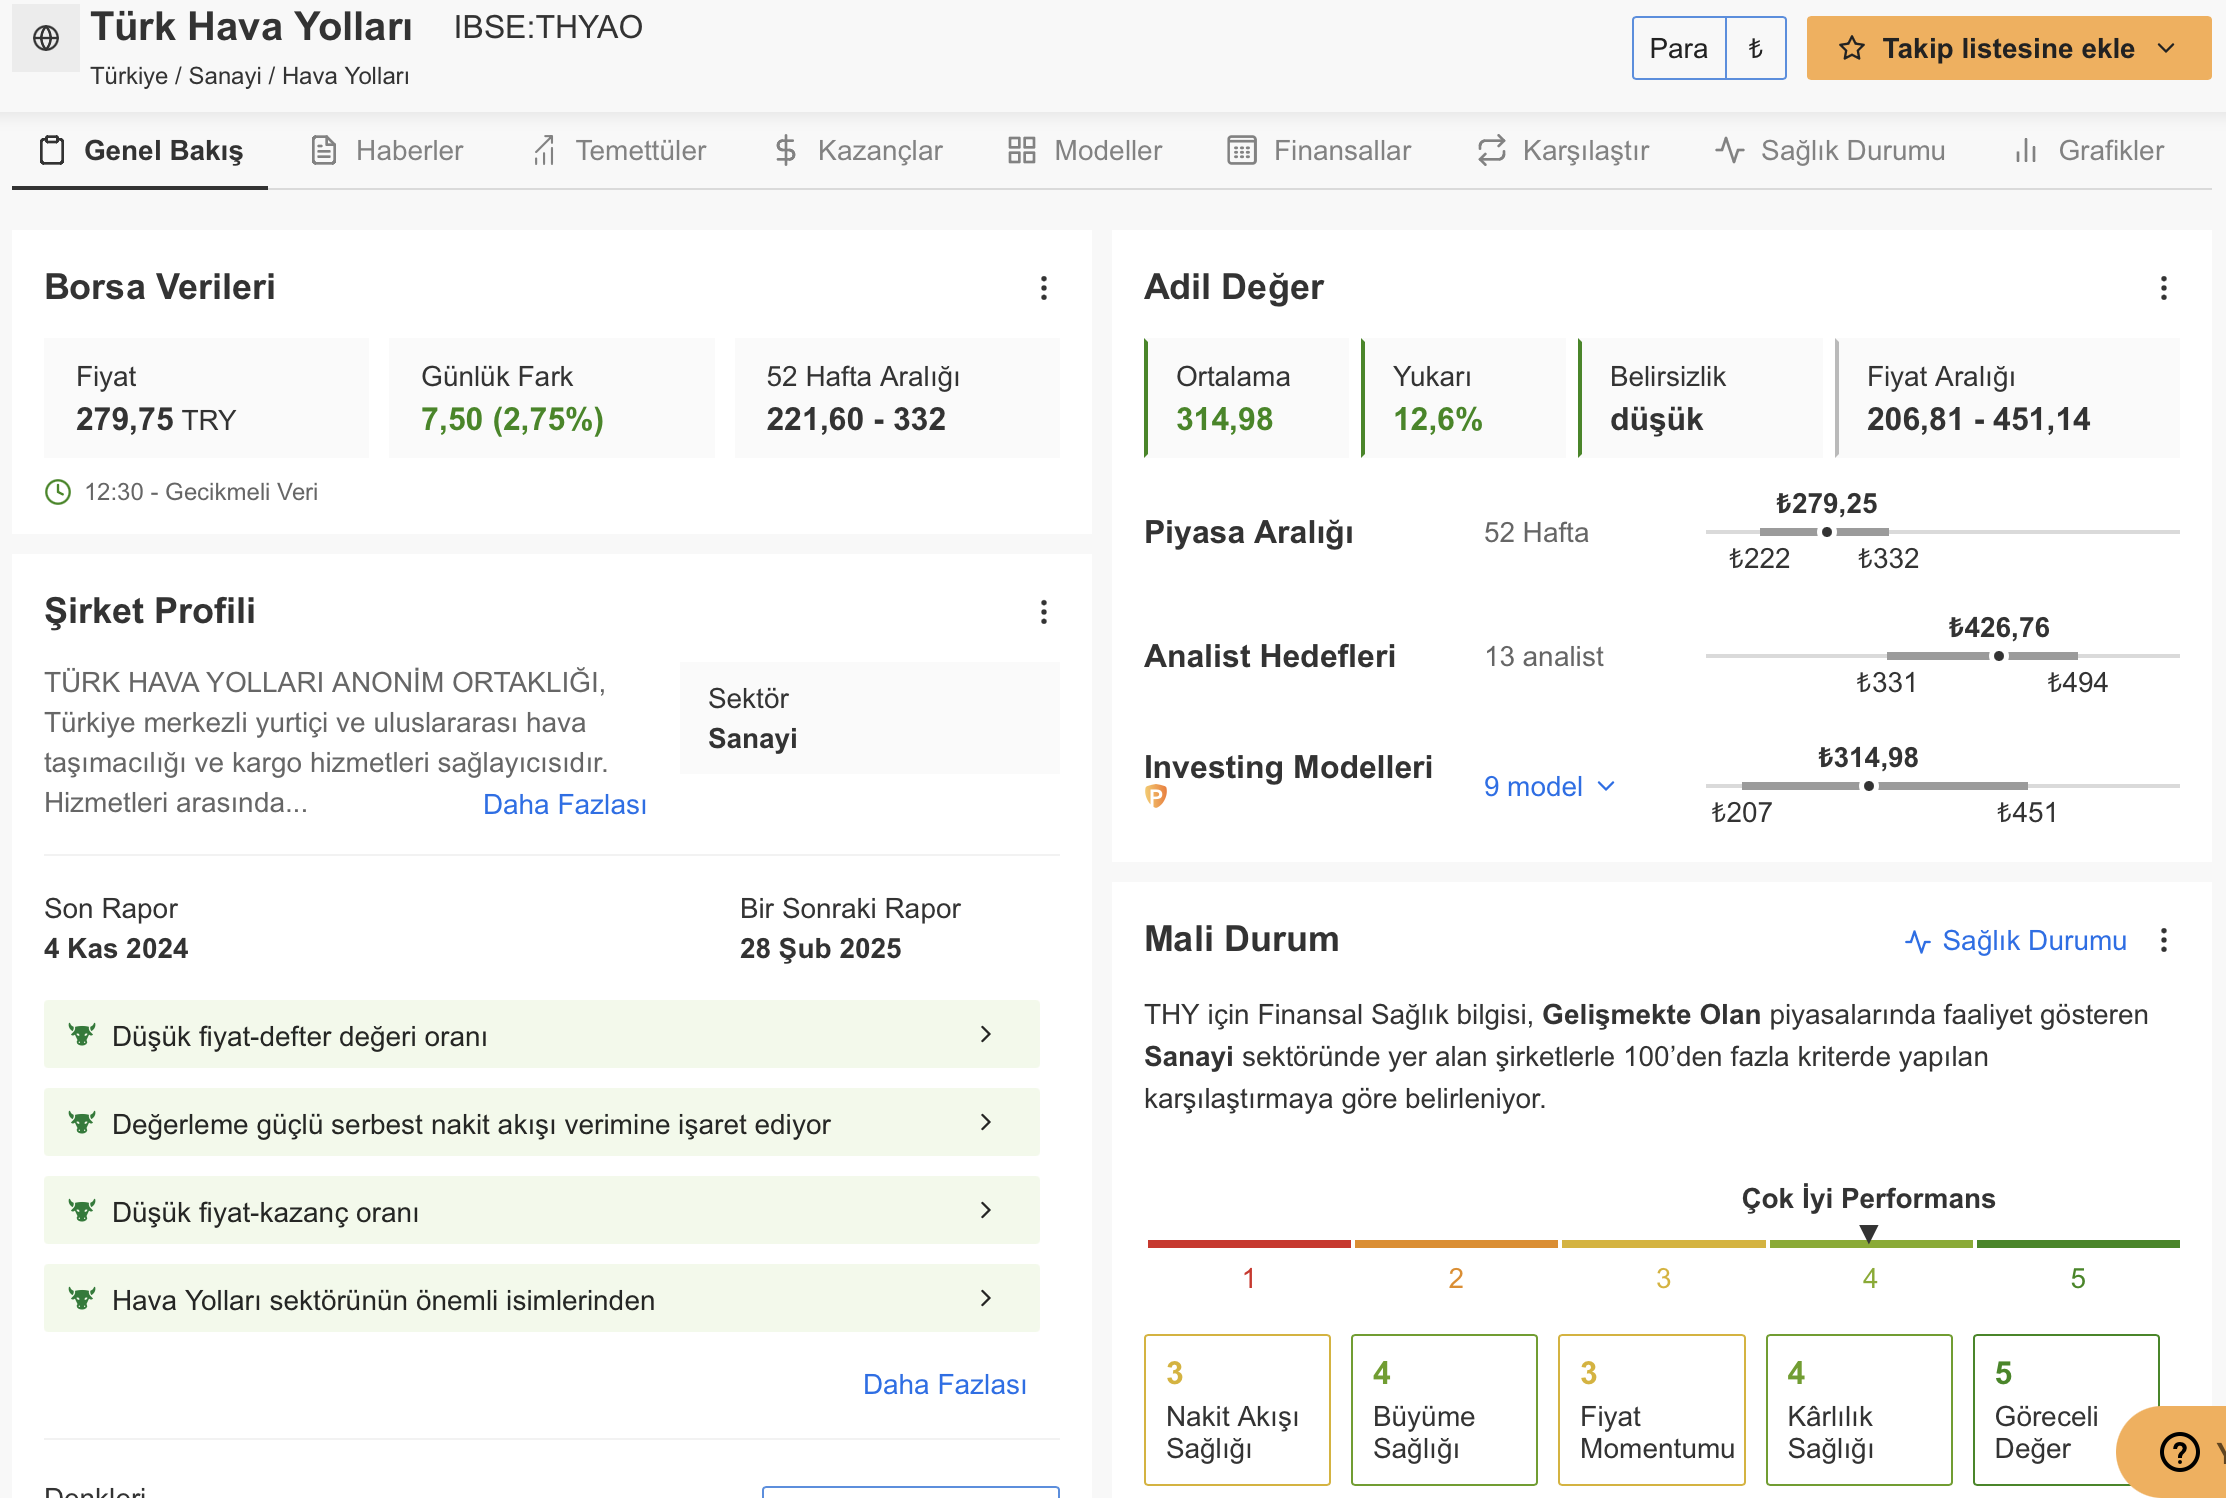Open the Mali Durum three-dot menu
Viewport: 2226px width, 1498px height.
pos(2163,940)
